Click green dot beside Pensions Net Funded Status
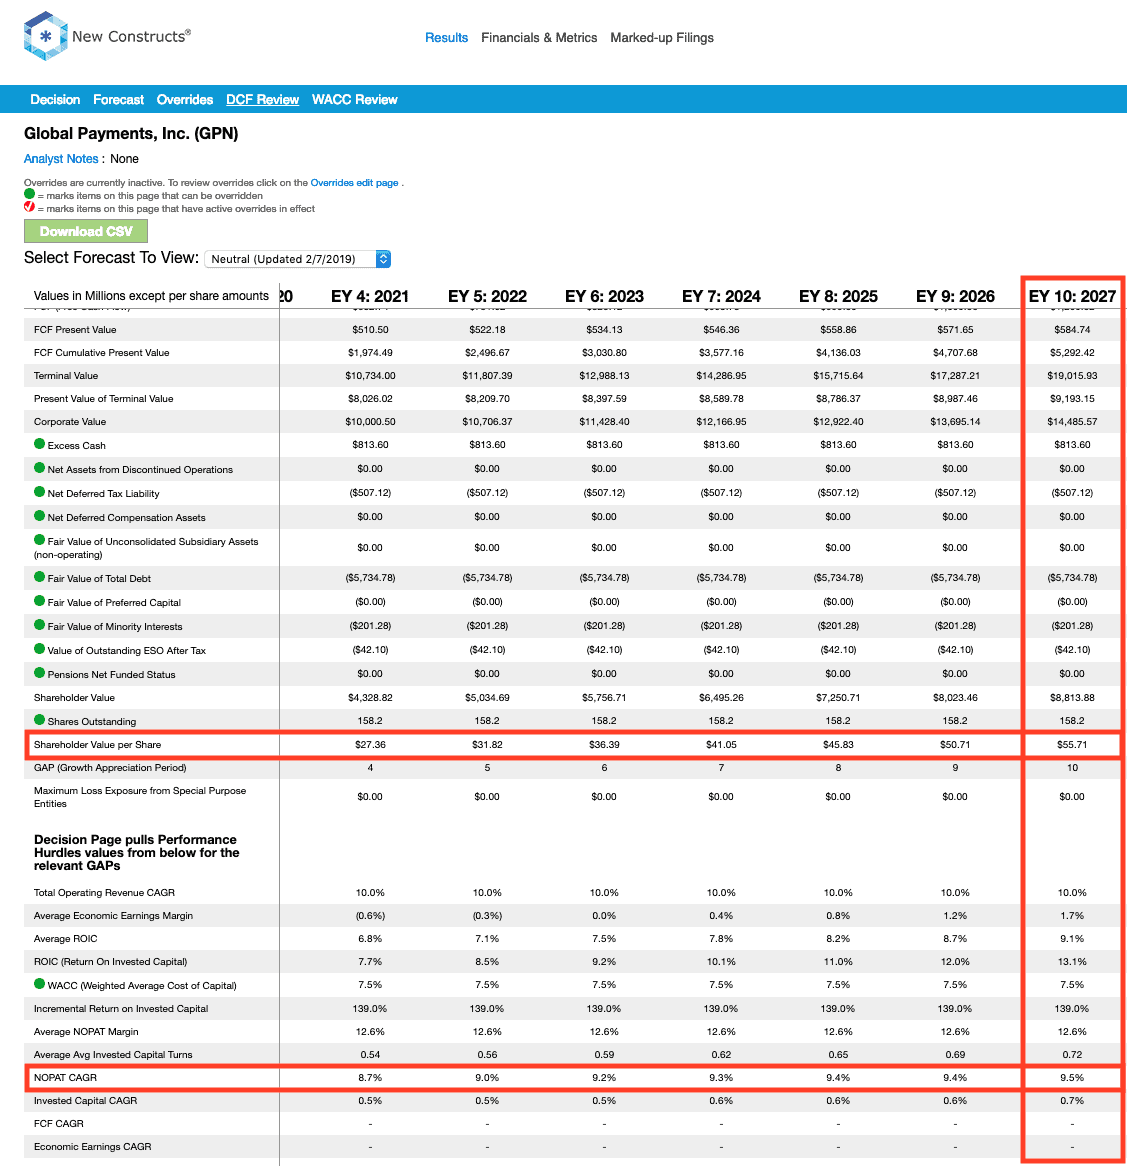 pos(39,673)
